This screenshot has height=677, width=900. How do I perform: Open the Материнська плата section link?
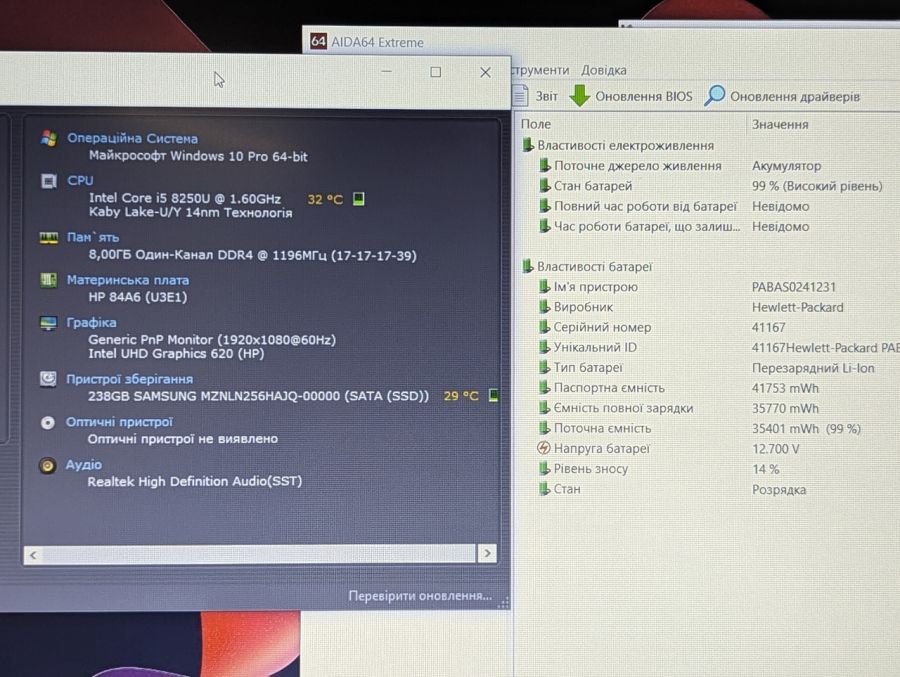point(127,280)
